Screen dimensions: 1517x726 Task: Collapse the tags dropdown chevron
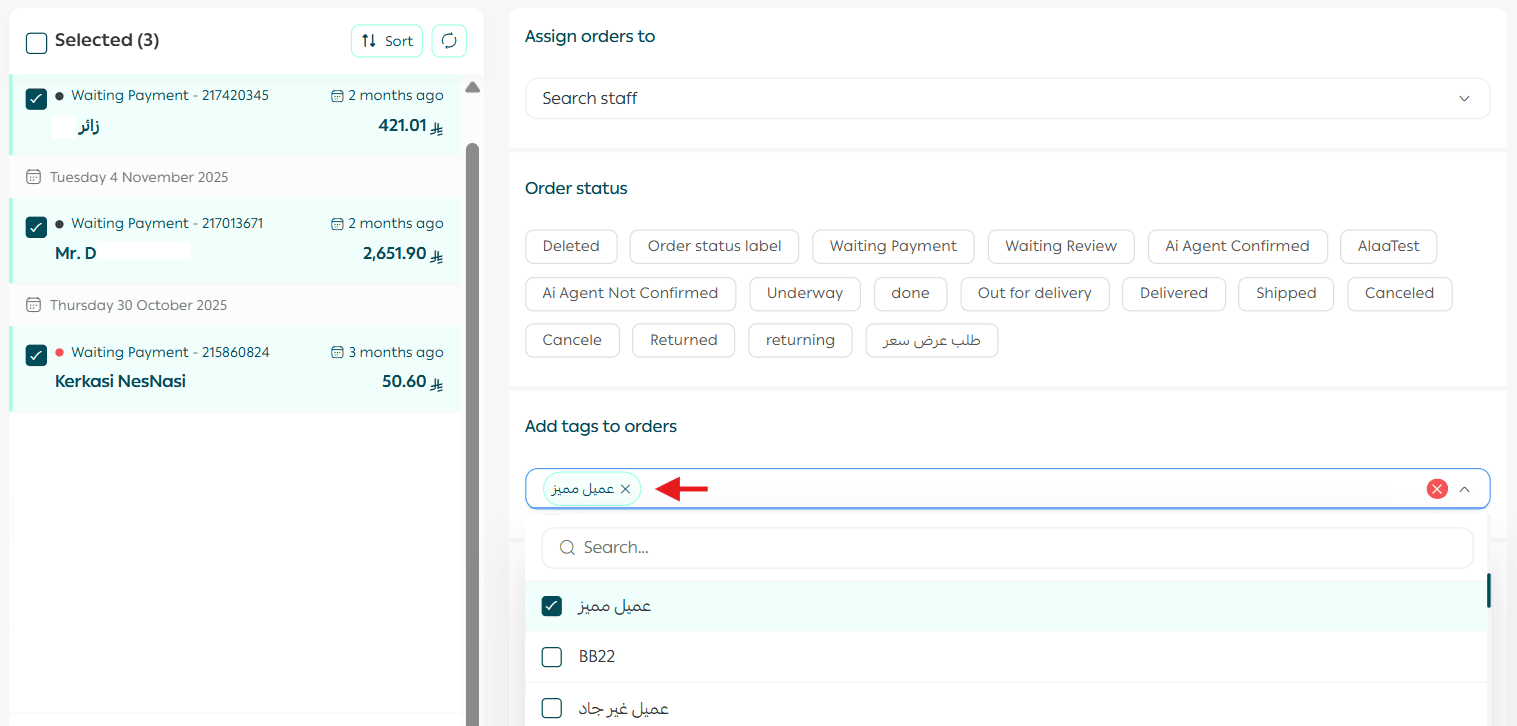click(x=1464, y=489)
